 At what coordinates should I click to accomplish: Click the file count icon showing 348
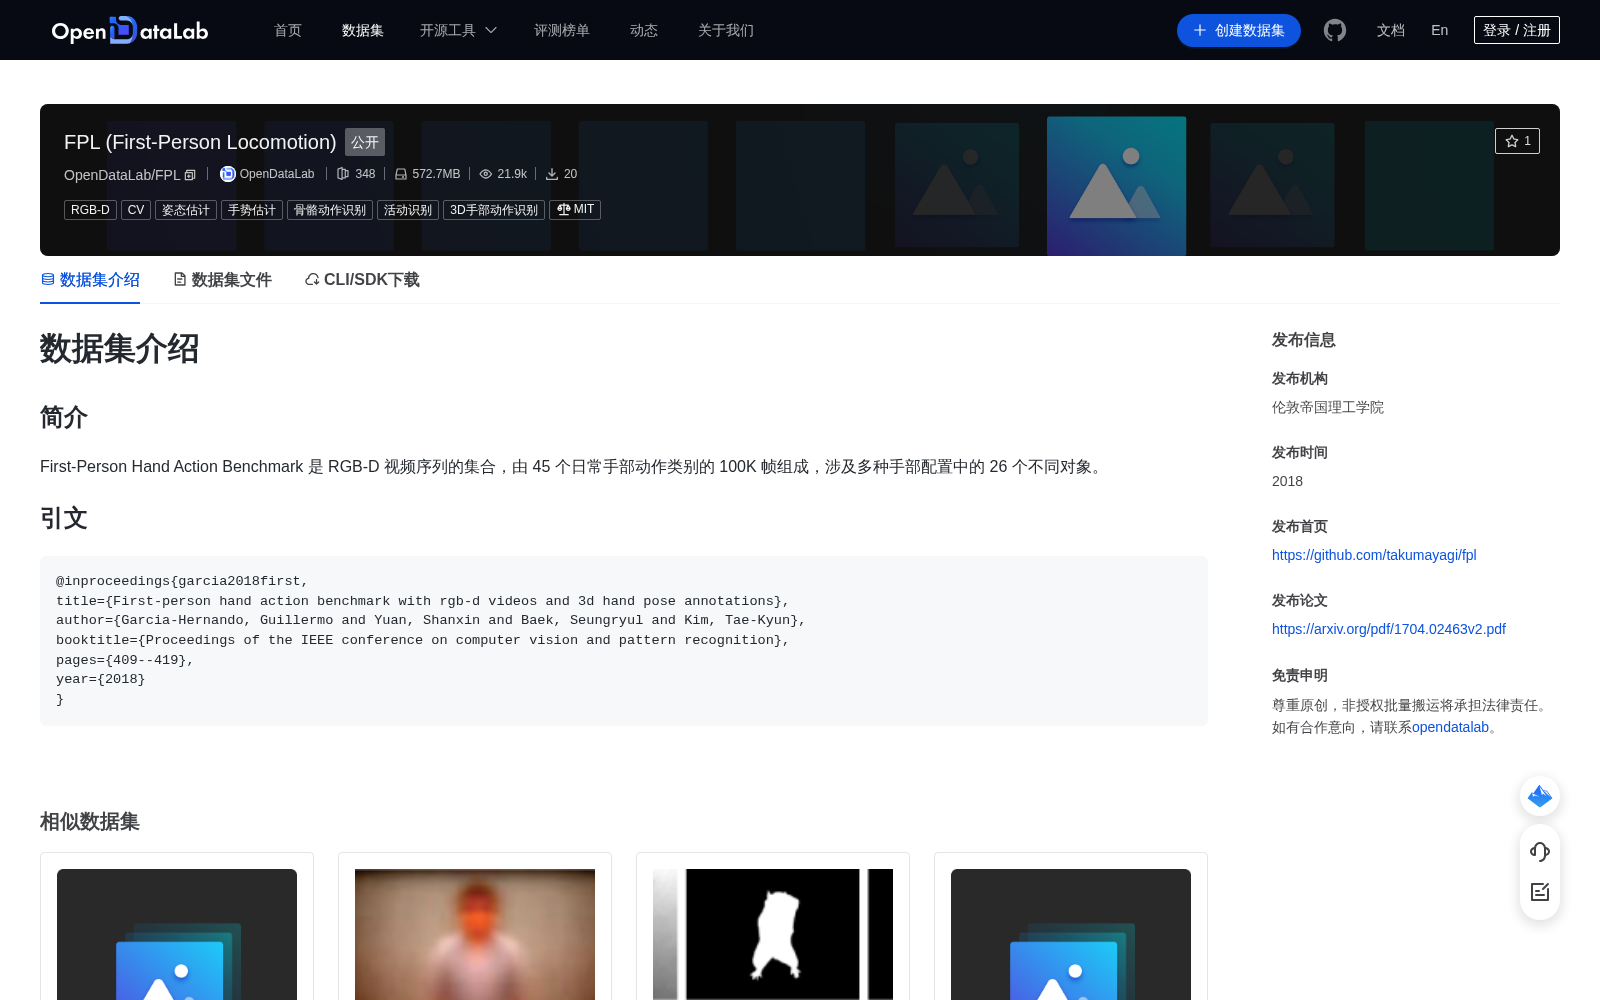[x=343, y=174]
